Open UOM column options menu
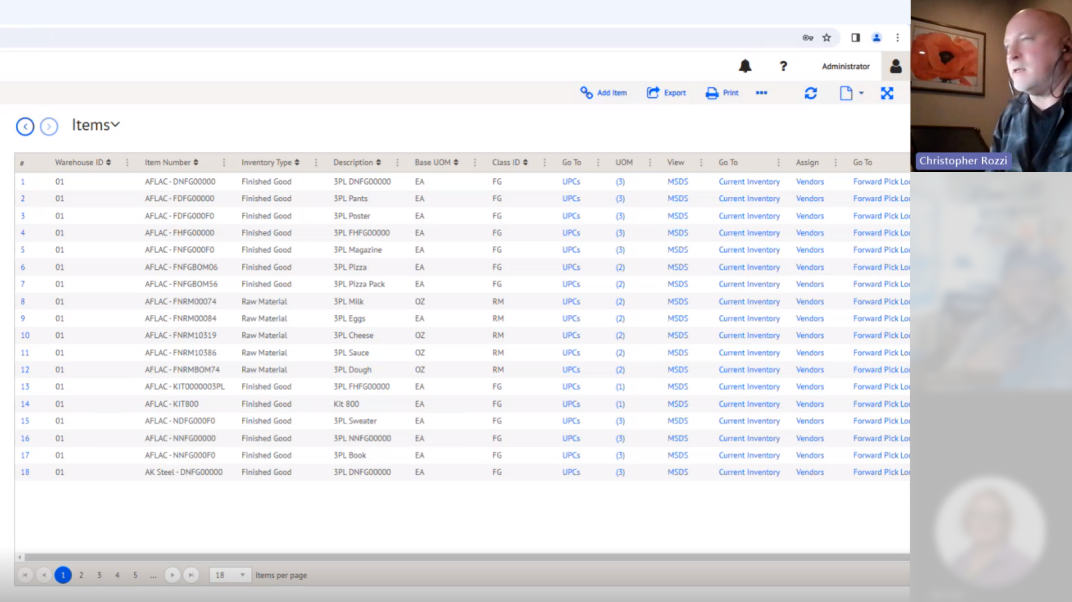 pyautogui.click(x=650, y=163)
